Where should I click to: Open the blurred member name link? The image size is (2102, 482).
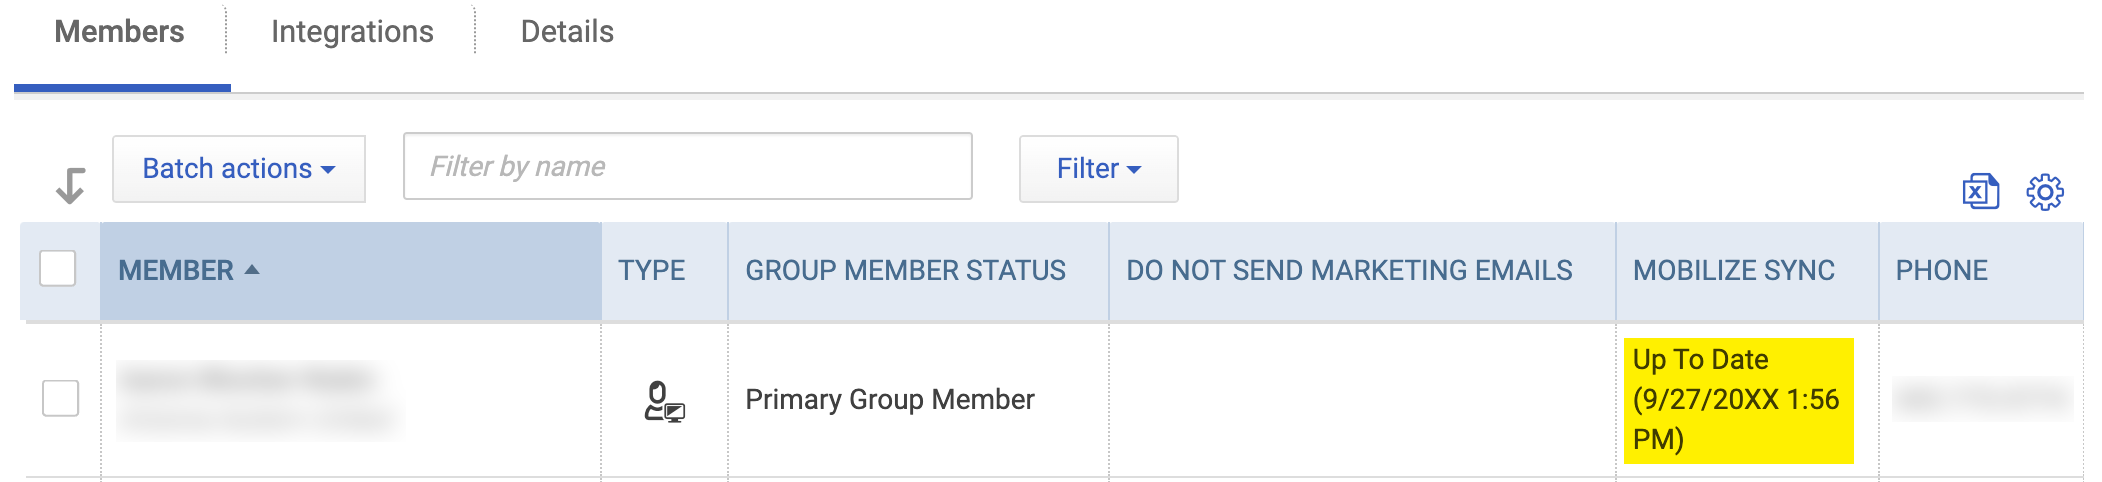point(246,380)
